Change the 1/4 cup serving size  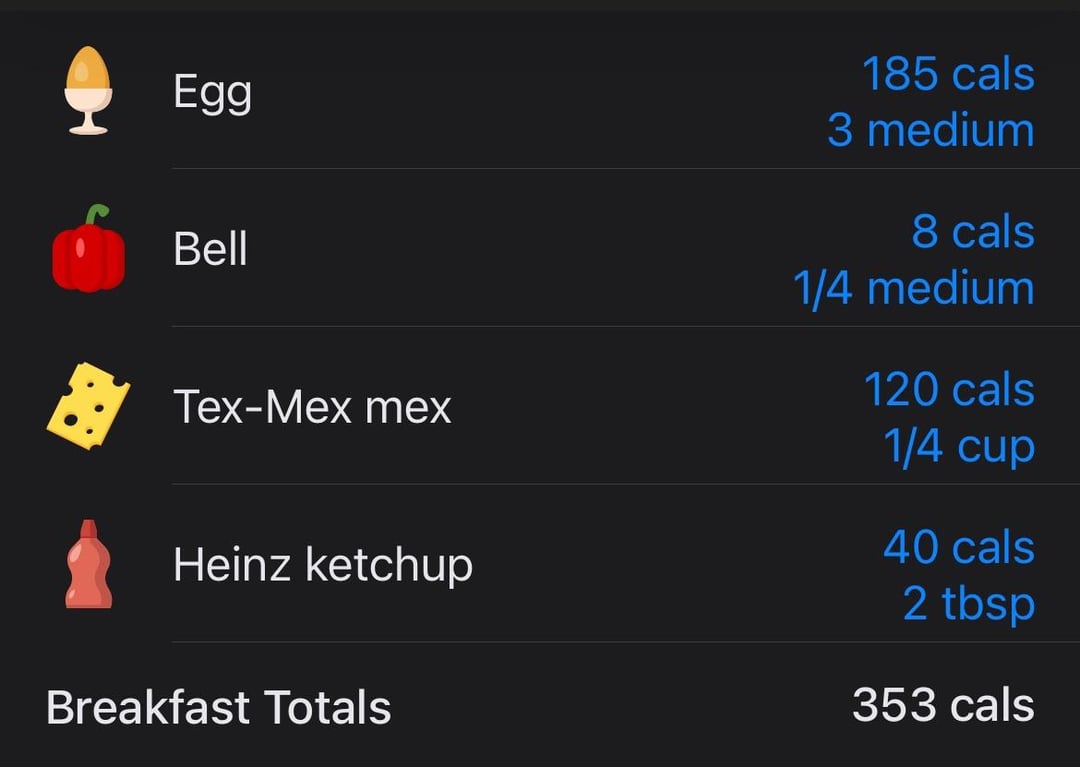click(x=959, y=448)
